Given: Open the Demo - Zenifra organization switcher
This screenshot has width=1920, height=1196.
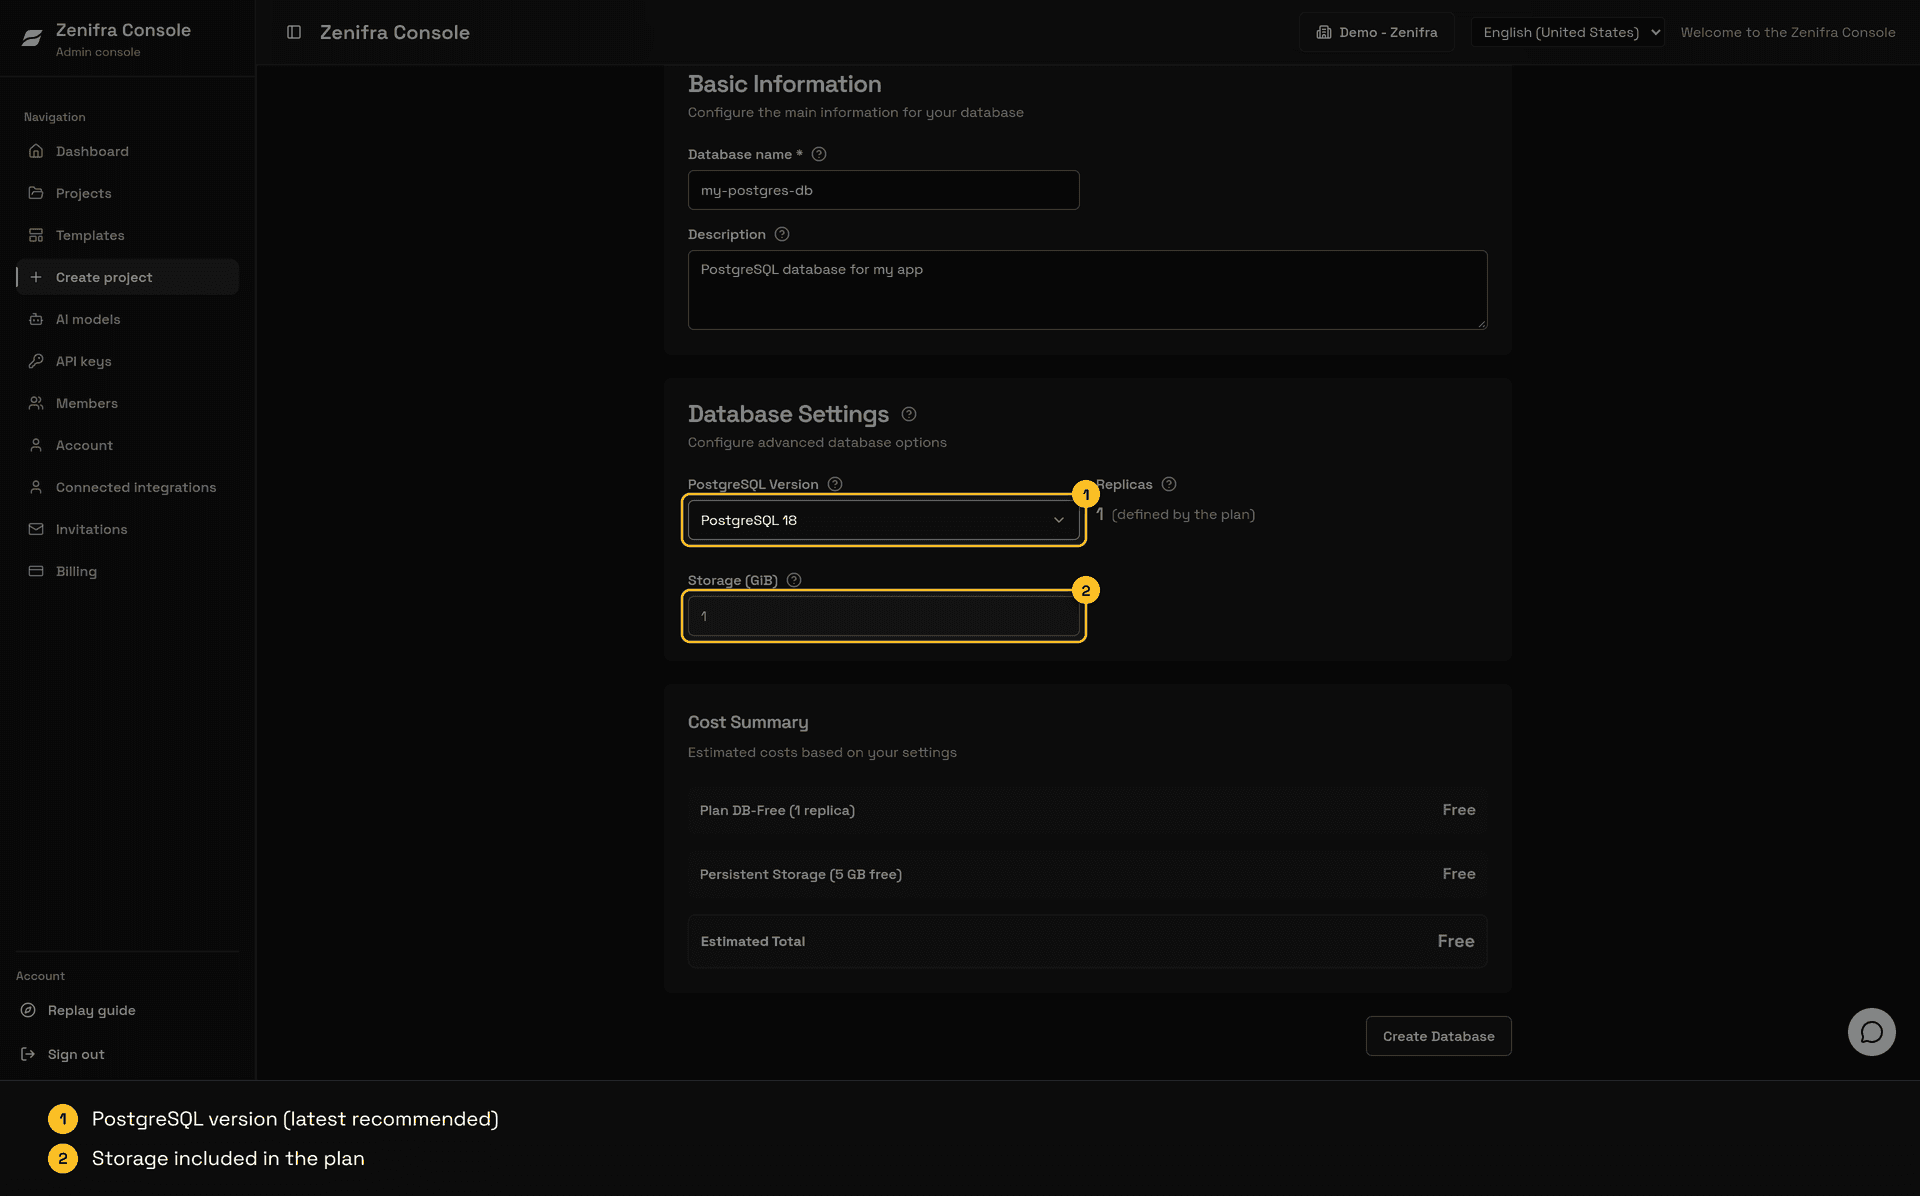Looking at the screenshot, I should 1376,32.
